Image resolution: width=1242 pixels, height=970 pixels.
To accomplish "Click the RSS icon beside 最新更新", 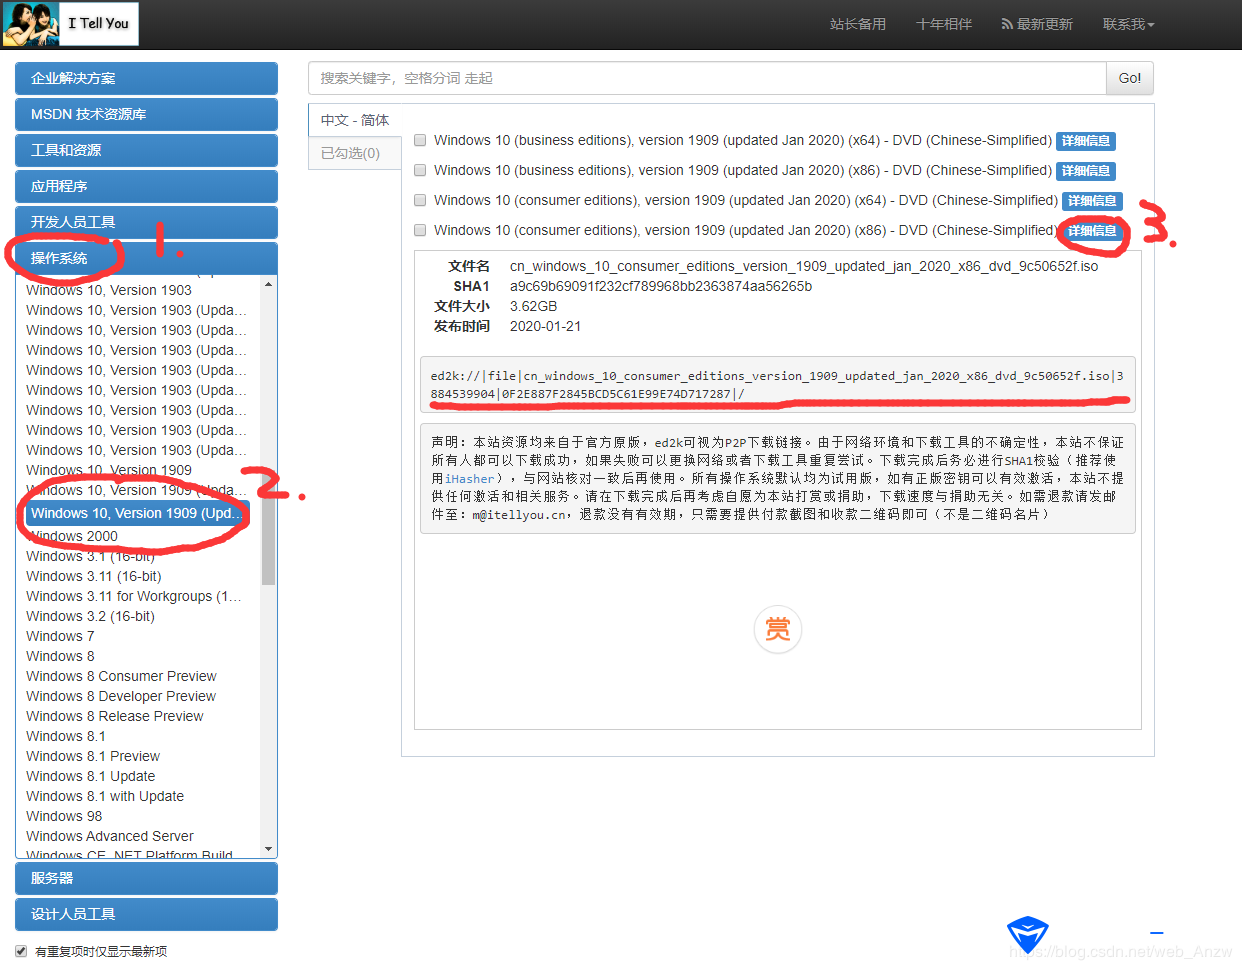I will (1007, 24).
